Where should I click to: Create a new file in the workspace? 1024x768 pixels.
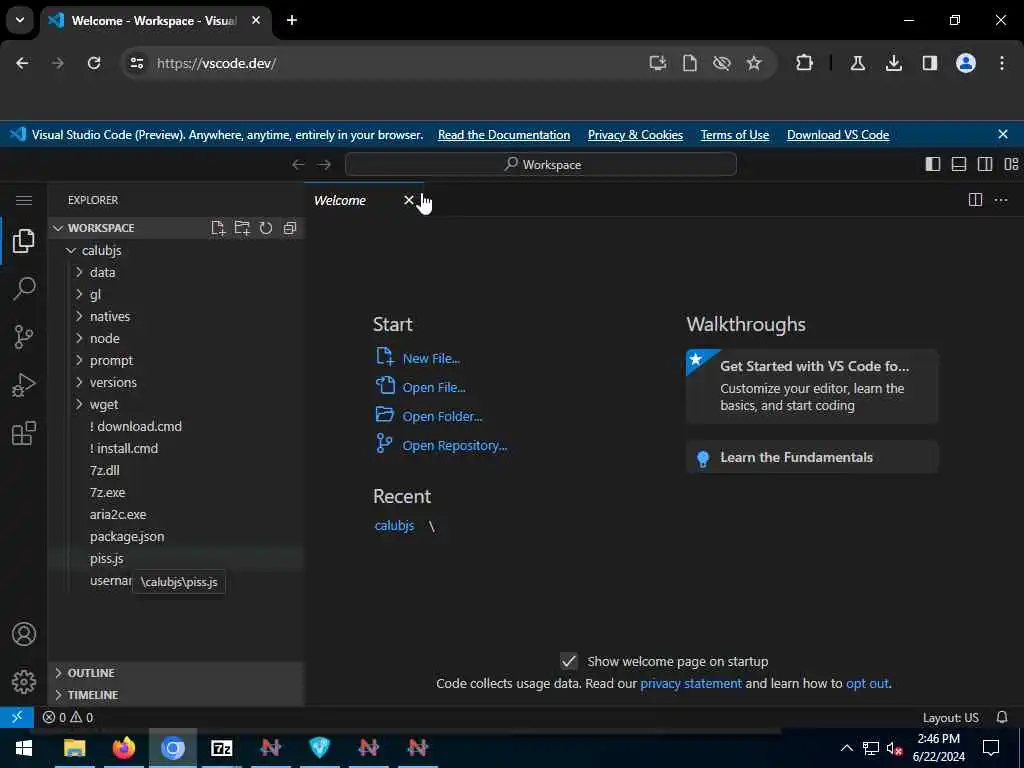[x=218, y=228]
